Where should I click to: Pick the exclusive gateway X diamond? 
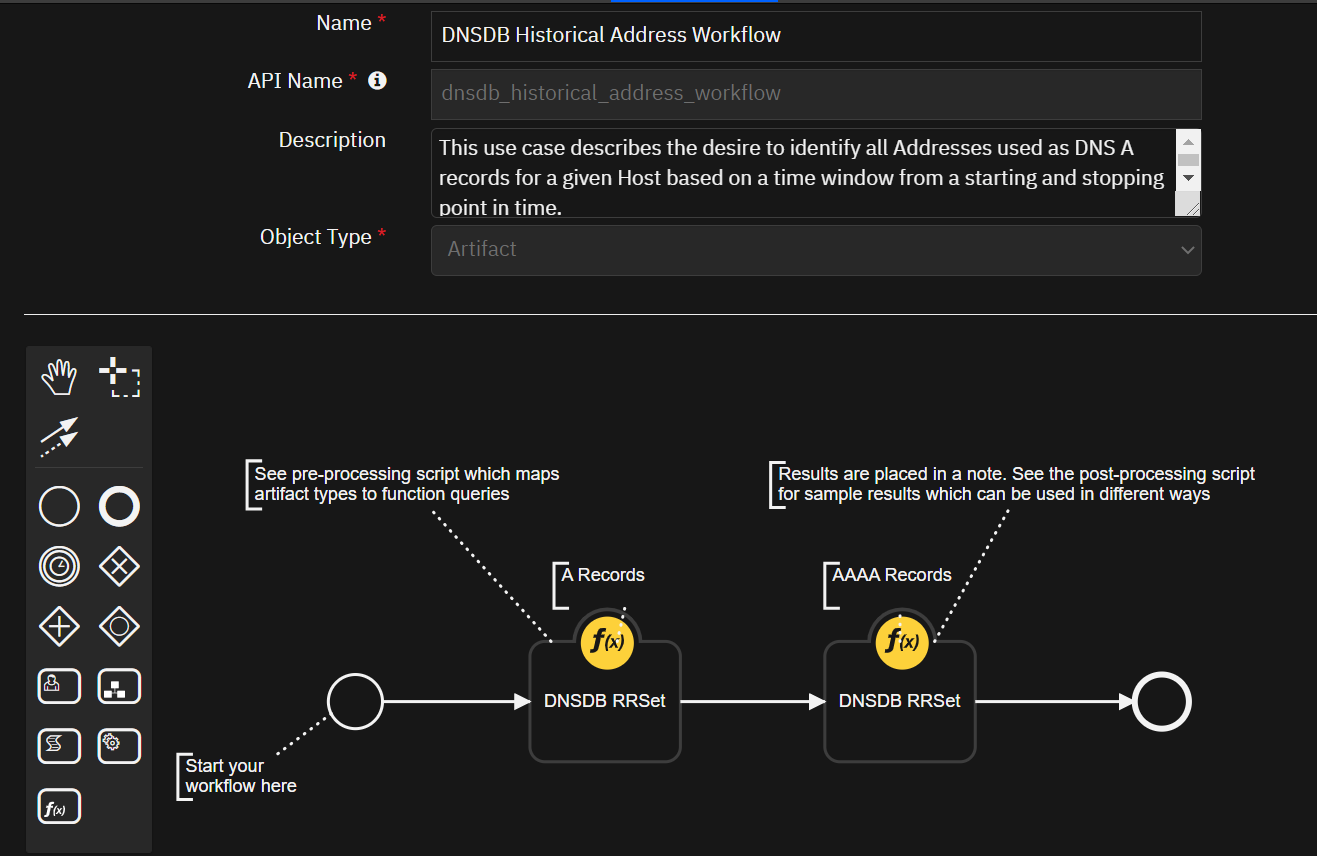[119, 567]
